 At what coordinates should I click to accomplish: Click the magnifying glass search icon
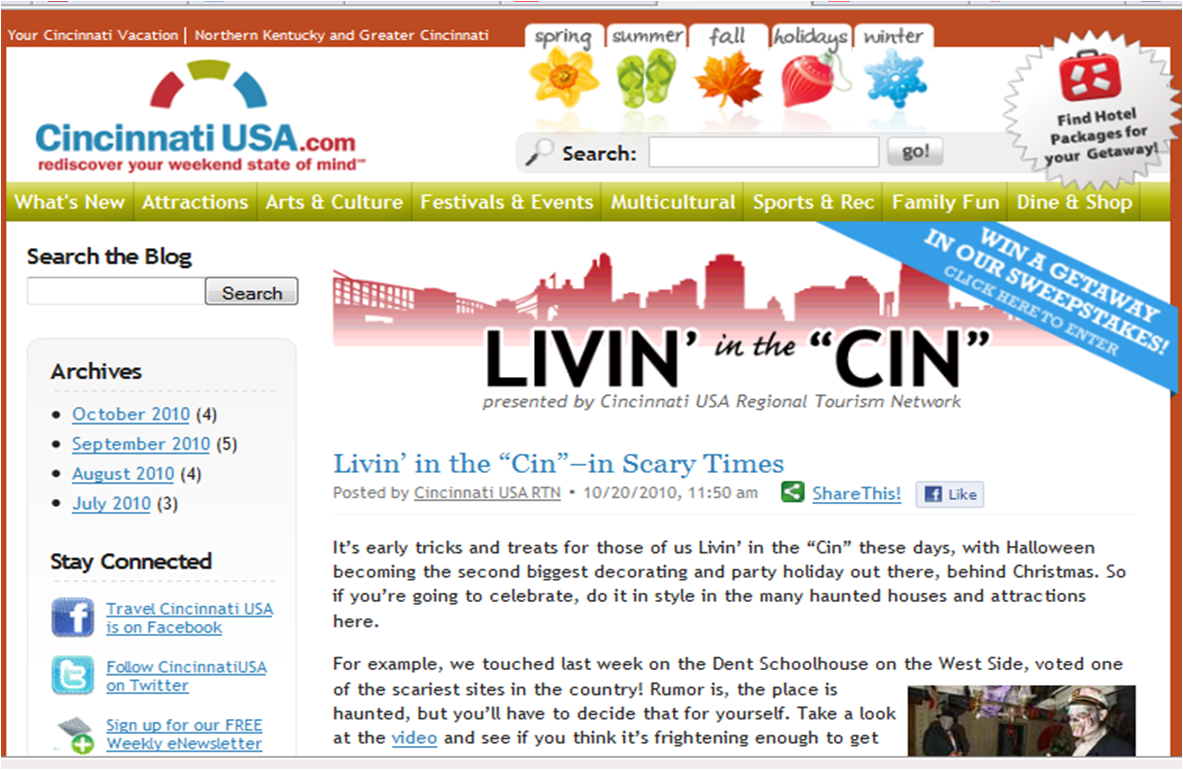point(539,153)
